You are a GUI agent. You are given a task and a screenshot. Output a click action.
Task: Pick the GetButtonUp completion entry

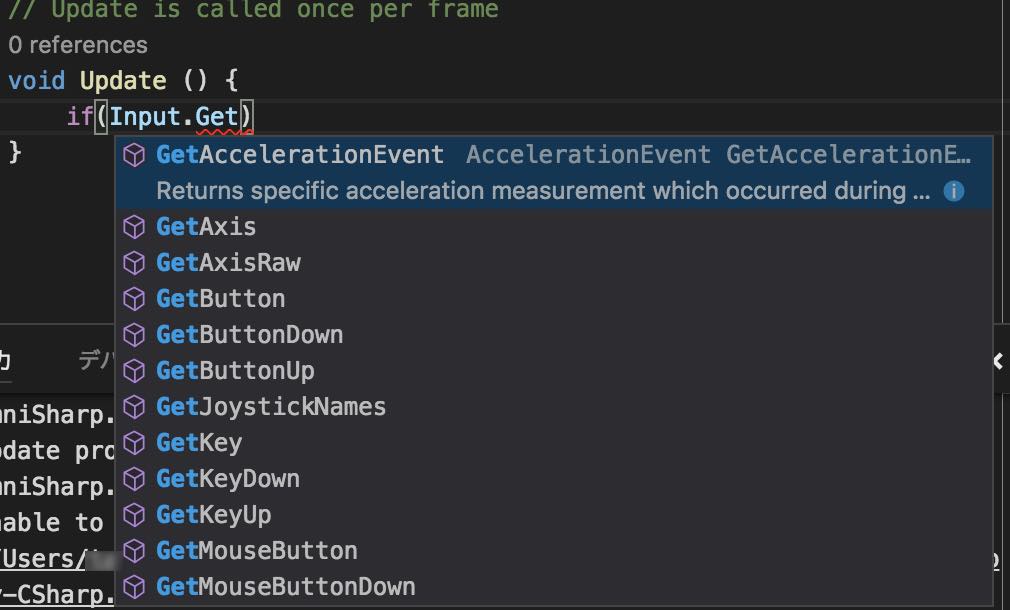[554, 371]
